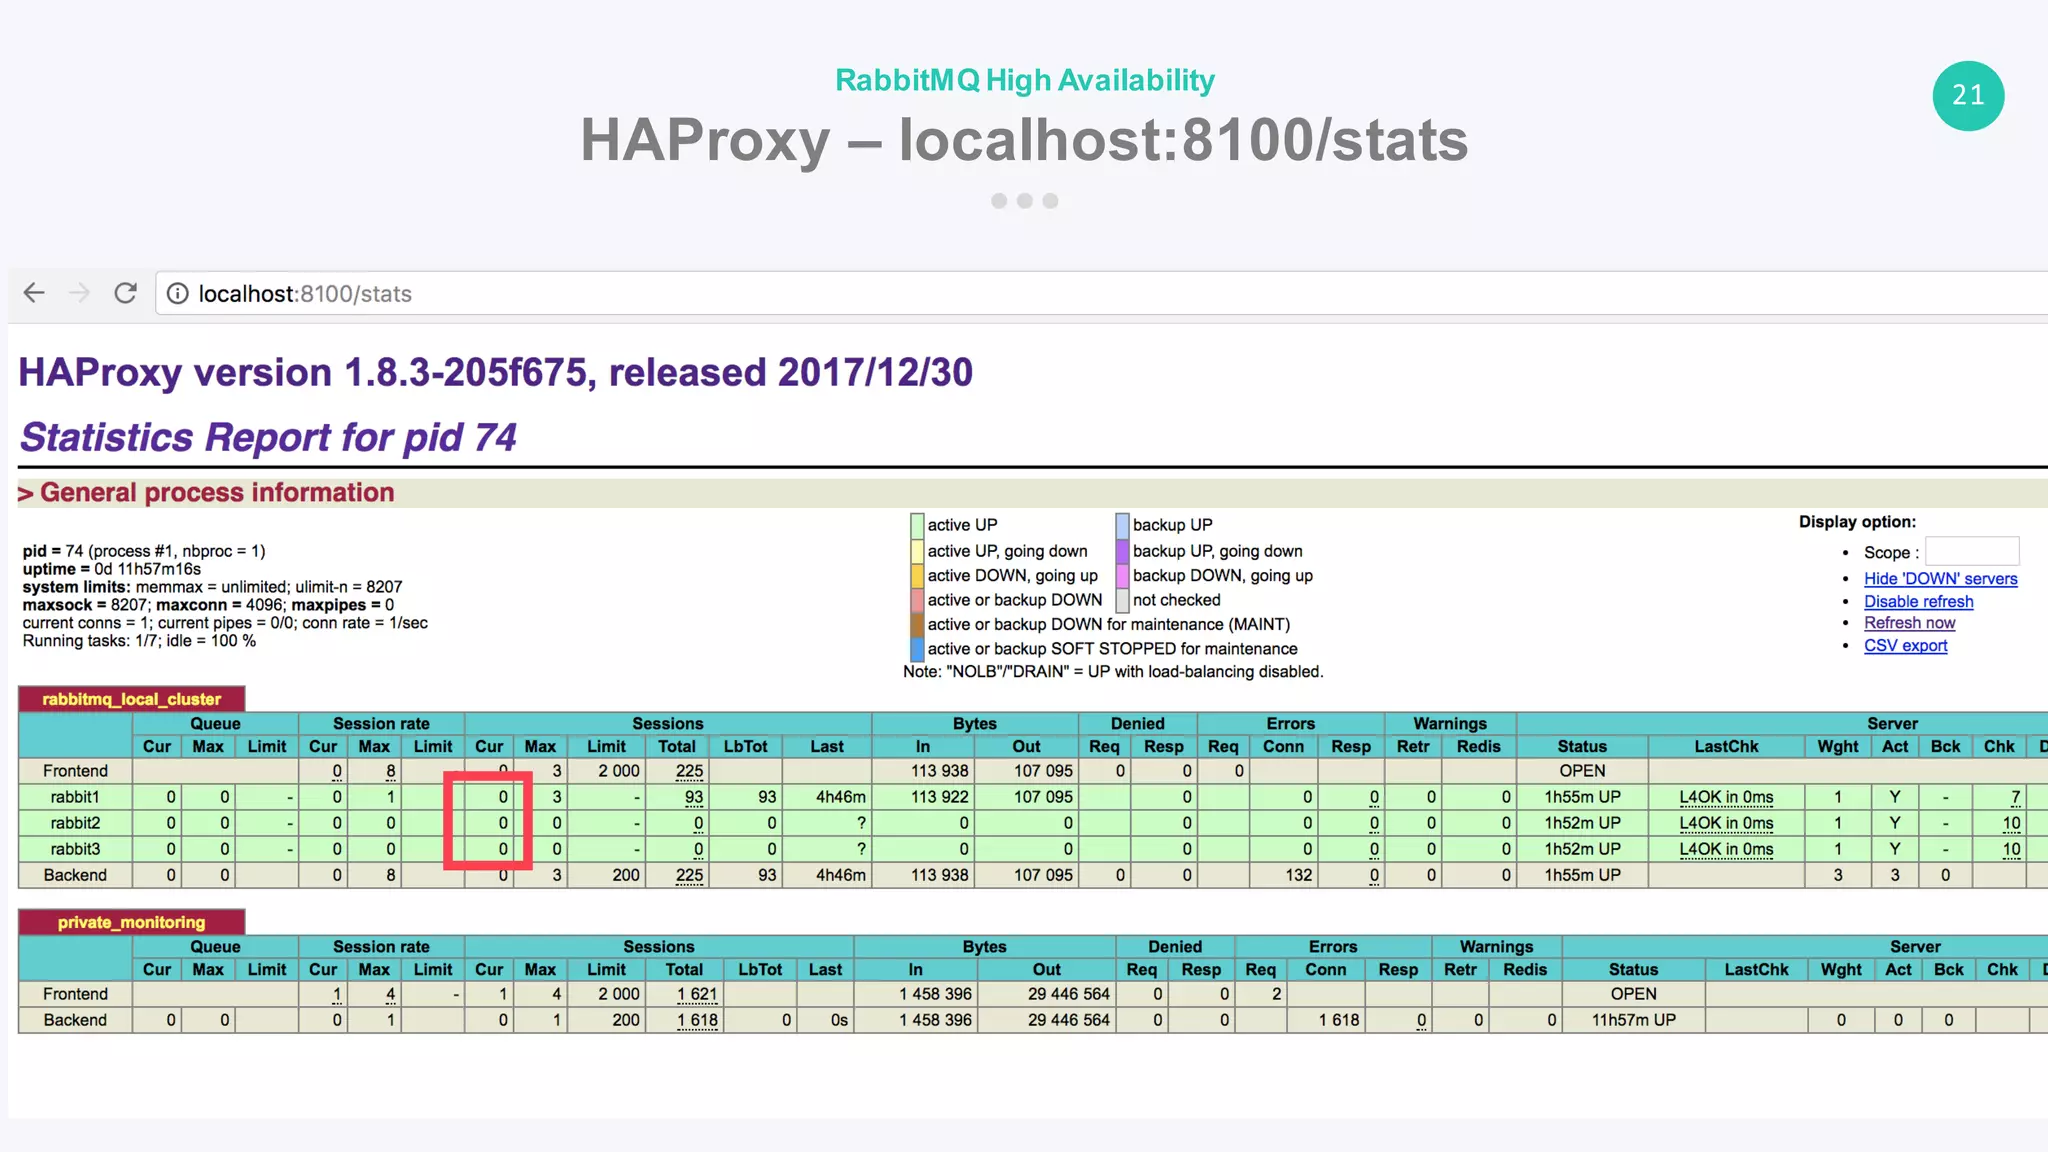Click rabbit2 server row name
Image resolution: width=2048 pixels, height=1152 pixels.
75,823
